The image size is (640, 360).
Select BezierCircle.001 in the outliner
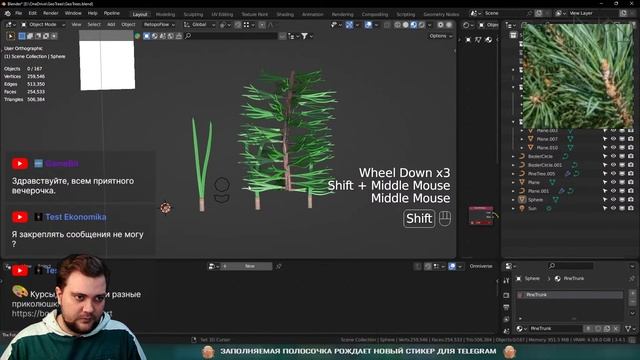point(545,165)
